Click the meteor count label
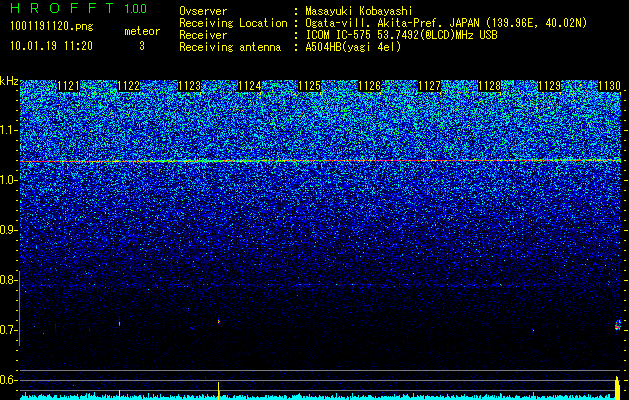 pos(142,31)
